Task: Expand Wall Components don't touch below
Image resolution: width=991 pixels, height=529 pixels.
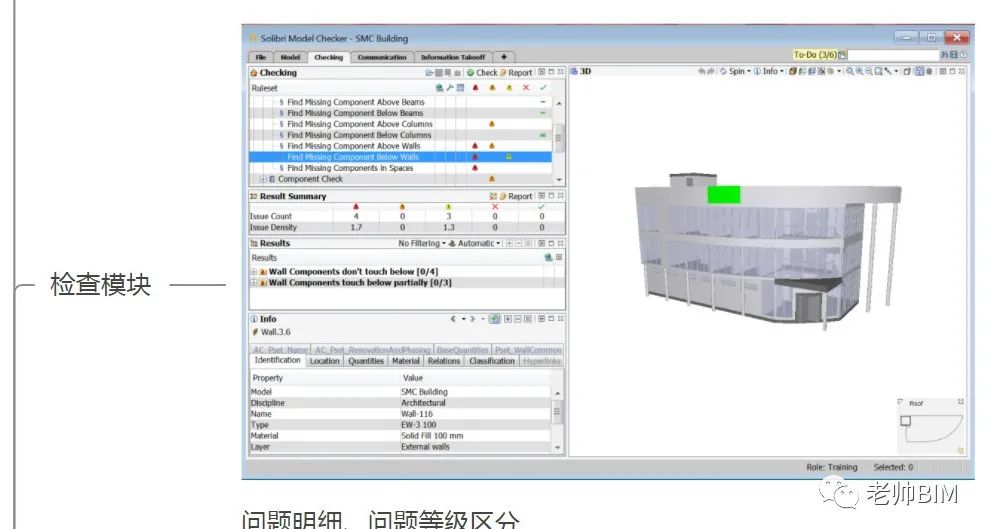Action: point(254,272)
